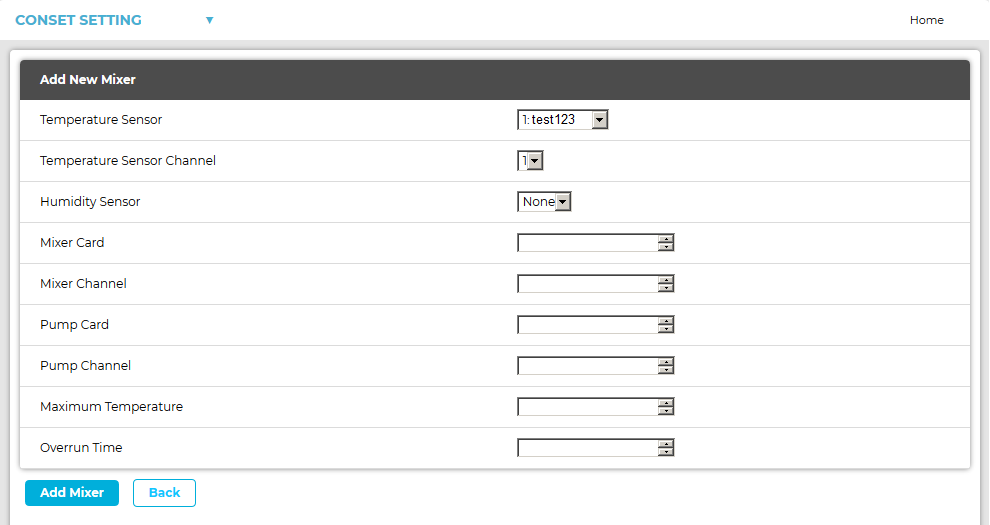990x525 pixels.
Task: Increment the Pump Card spinner
Action: (x=666, y=321)
